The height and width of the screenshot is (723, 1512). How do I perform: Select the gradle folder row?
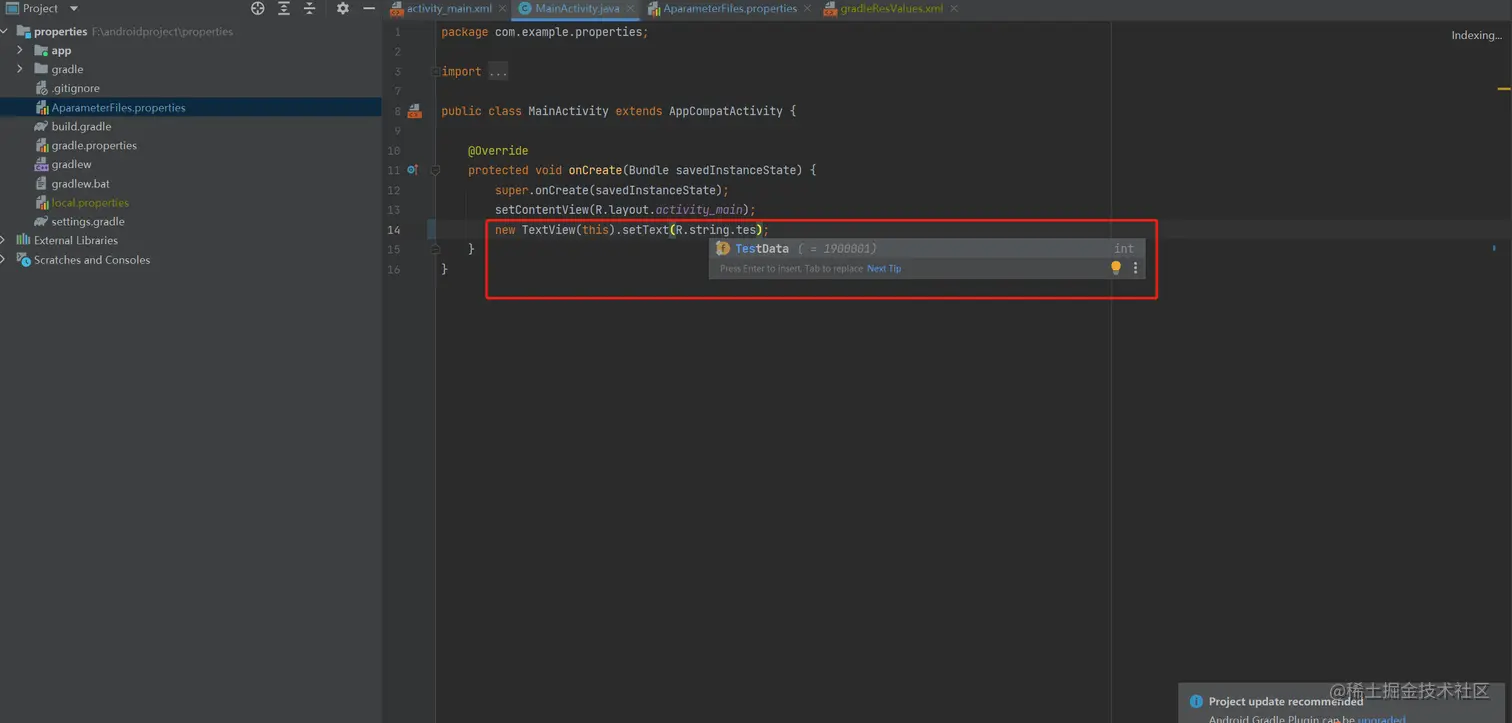191,69
